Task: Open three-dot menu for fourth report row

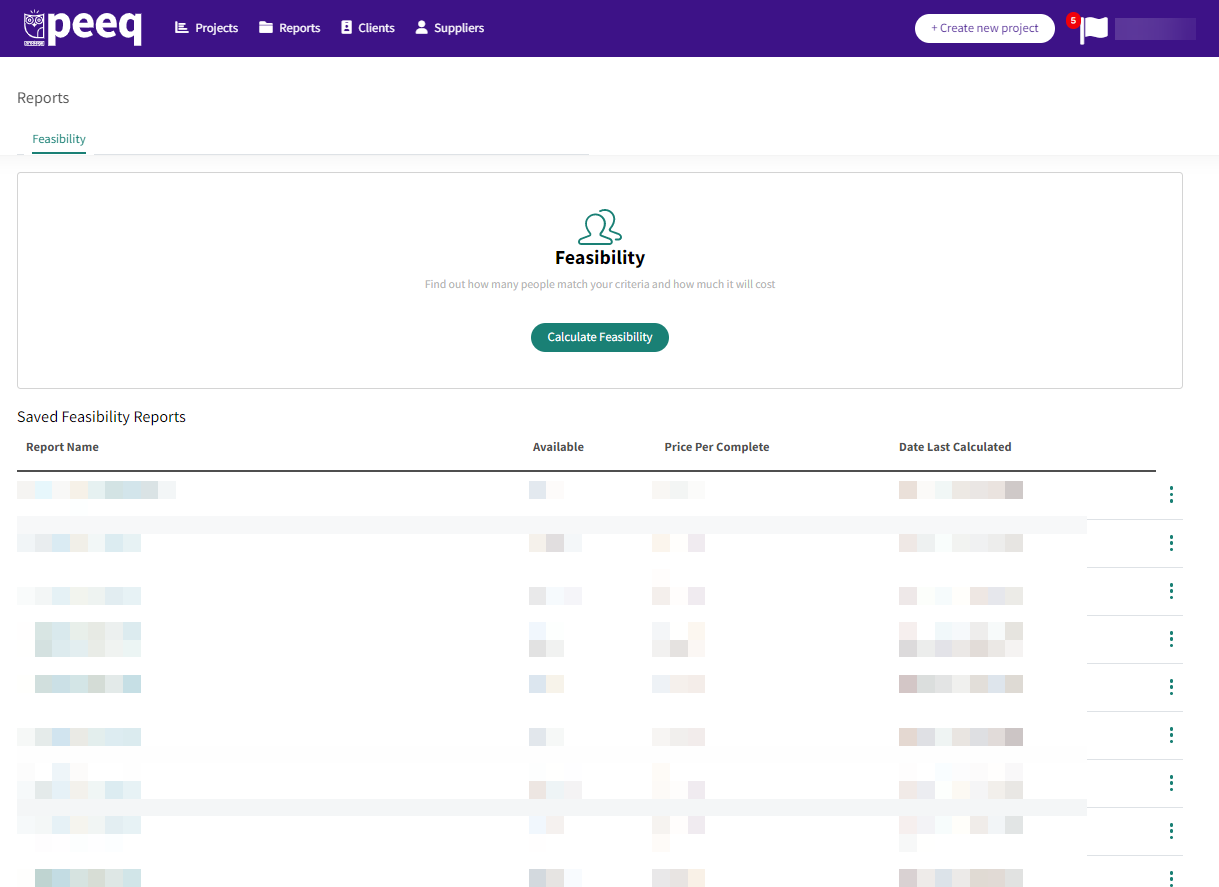Action: coord(1171,639)
